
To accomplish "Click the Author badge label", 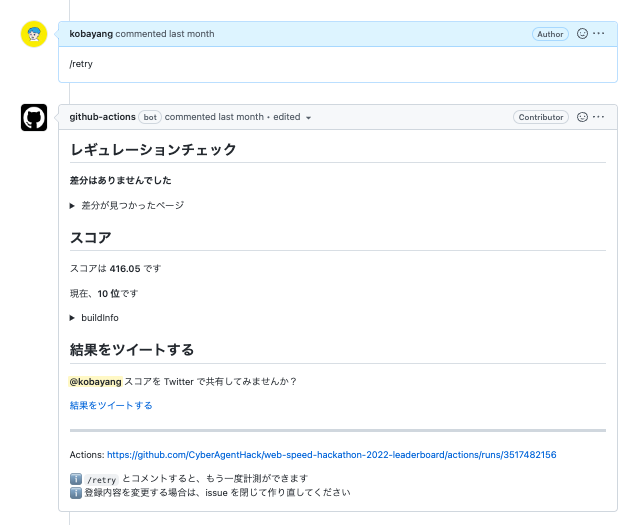I will click(x=550, y=34).
